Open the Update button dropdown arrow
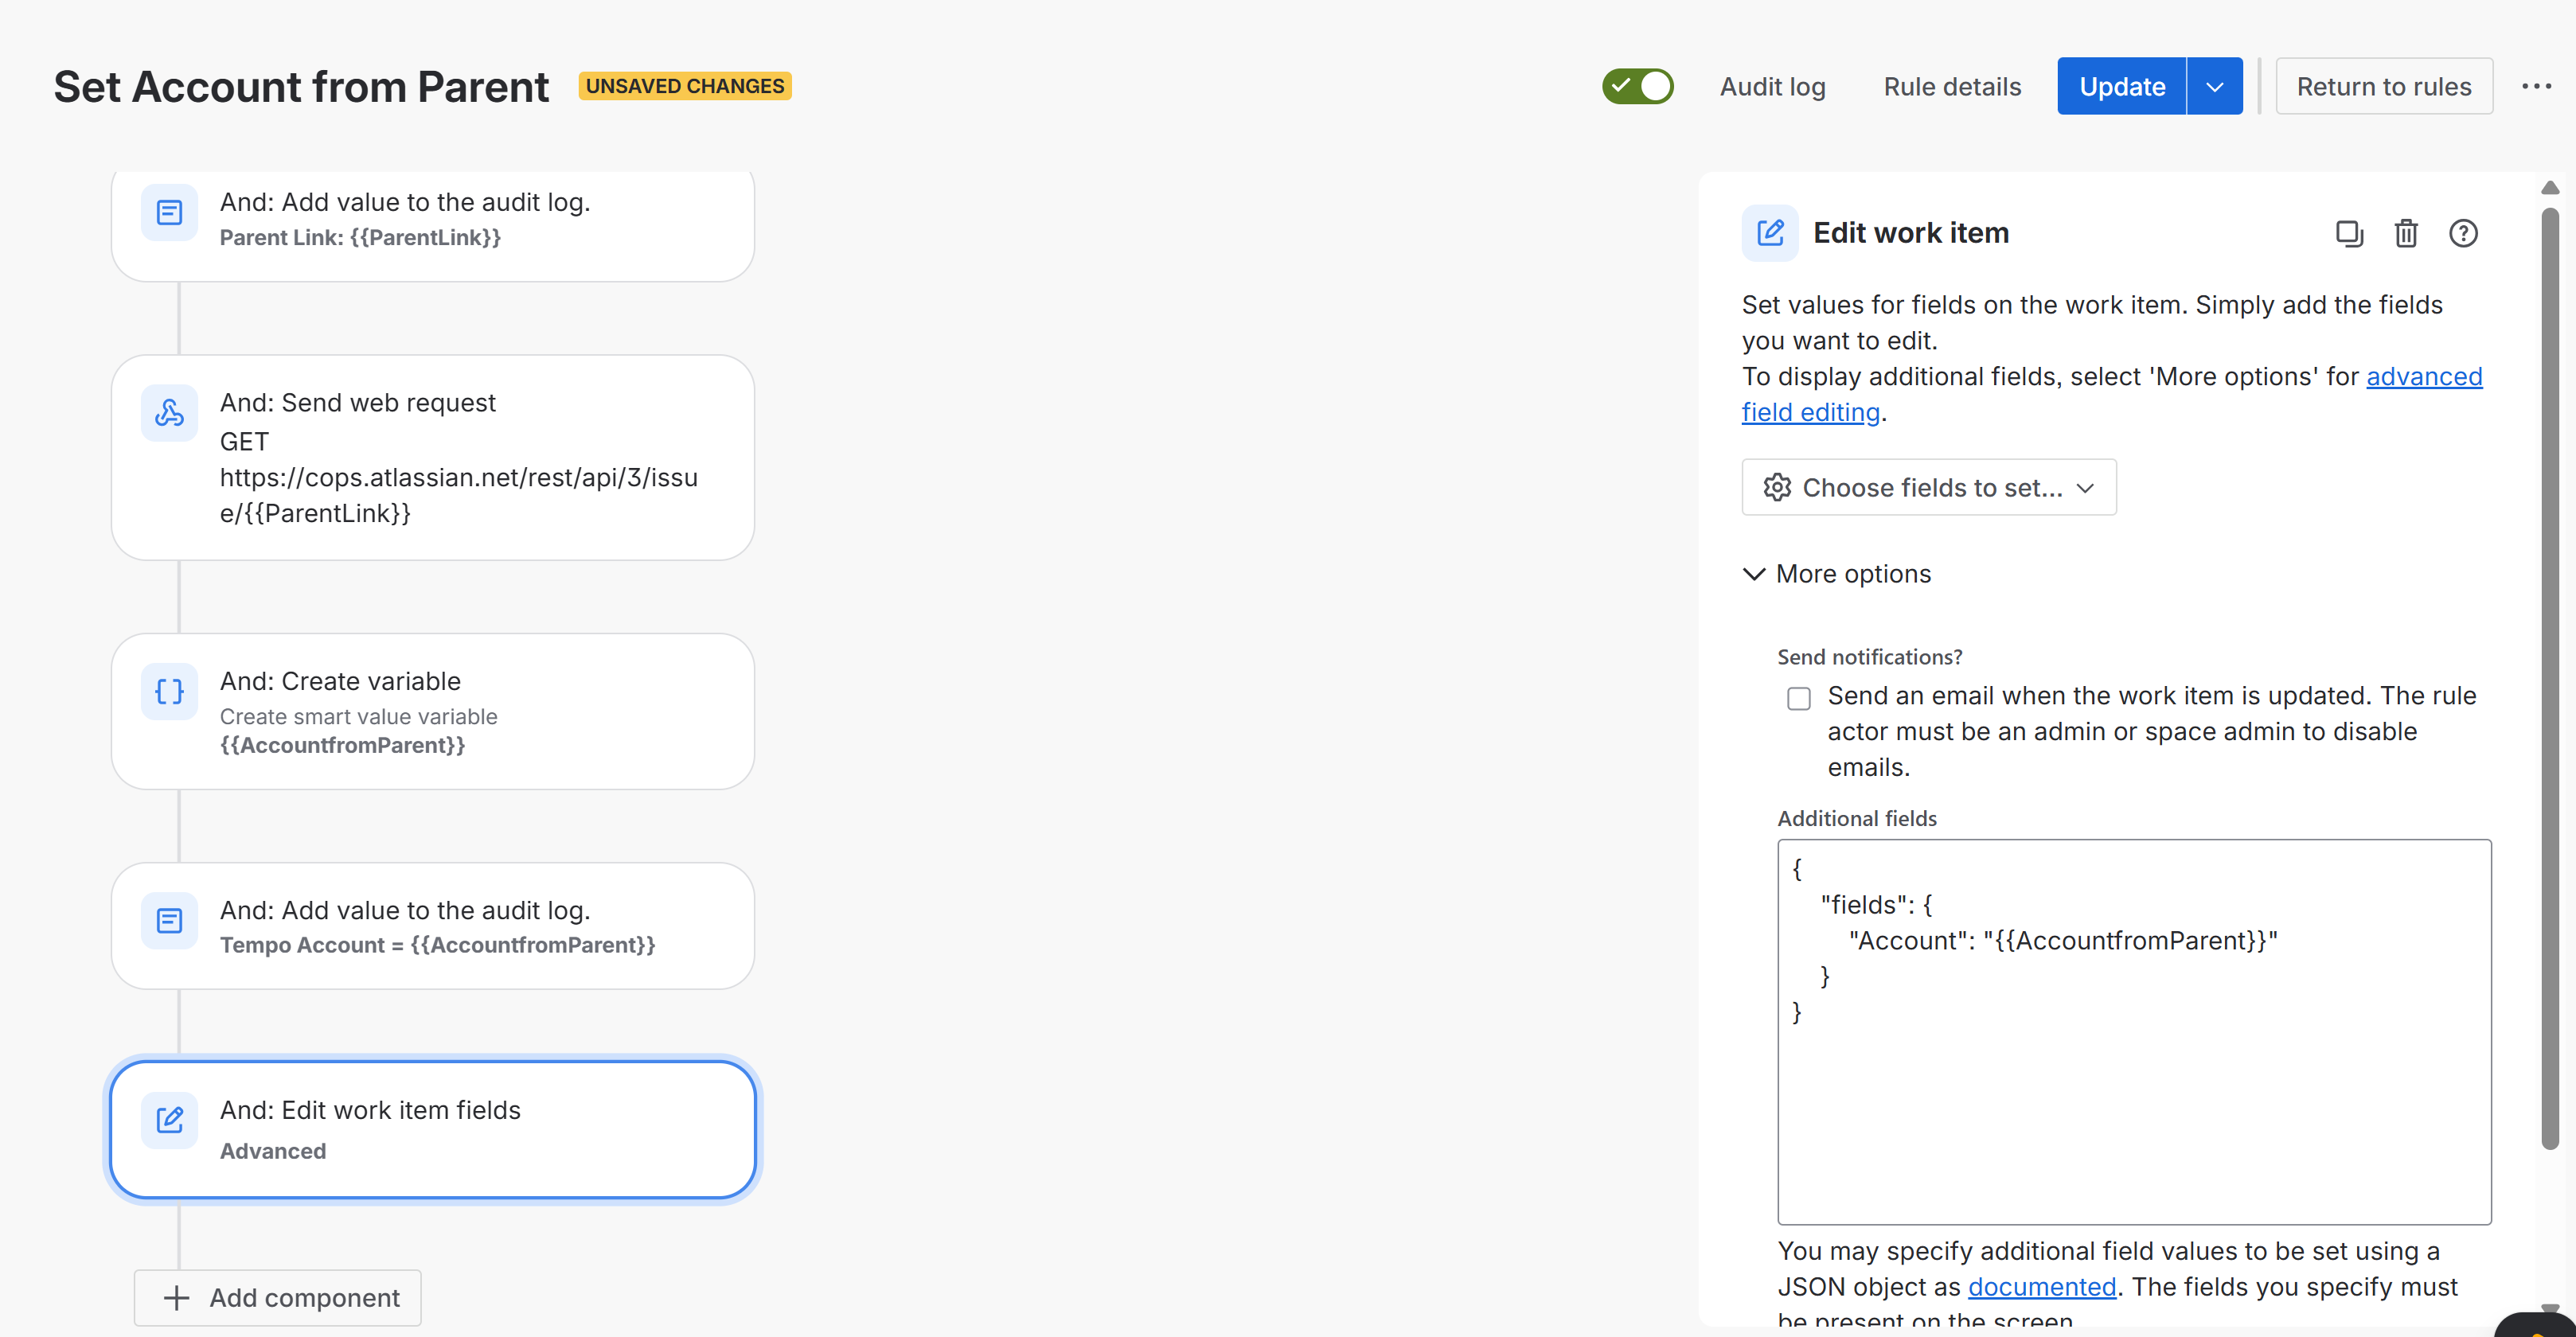Viewport: 2576px width, 1337px height. click(2215, 86)
